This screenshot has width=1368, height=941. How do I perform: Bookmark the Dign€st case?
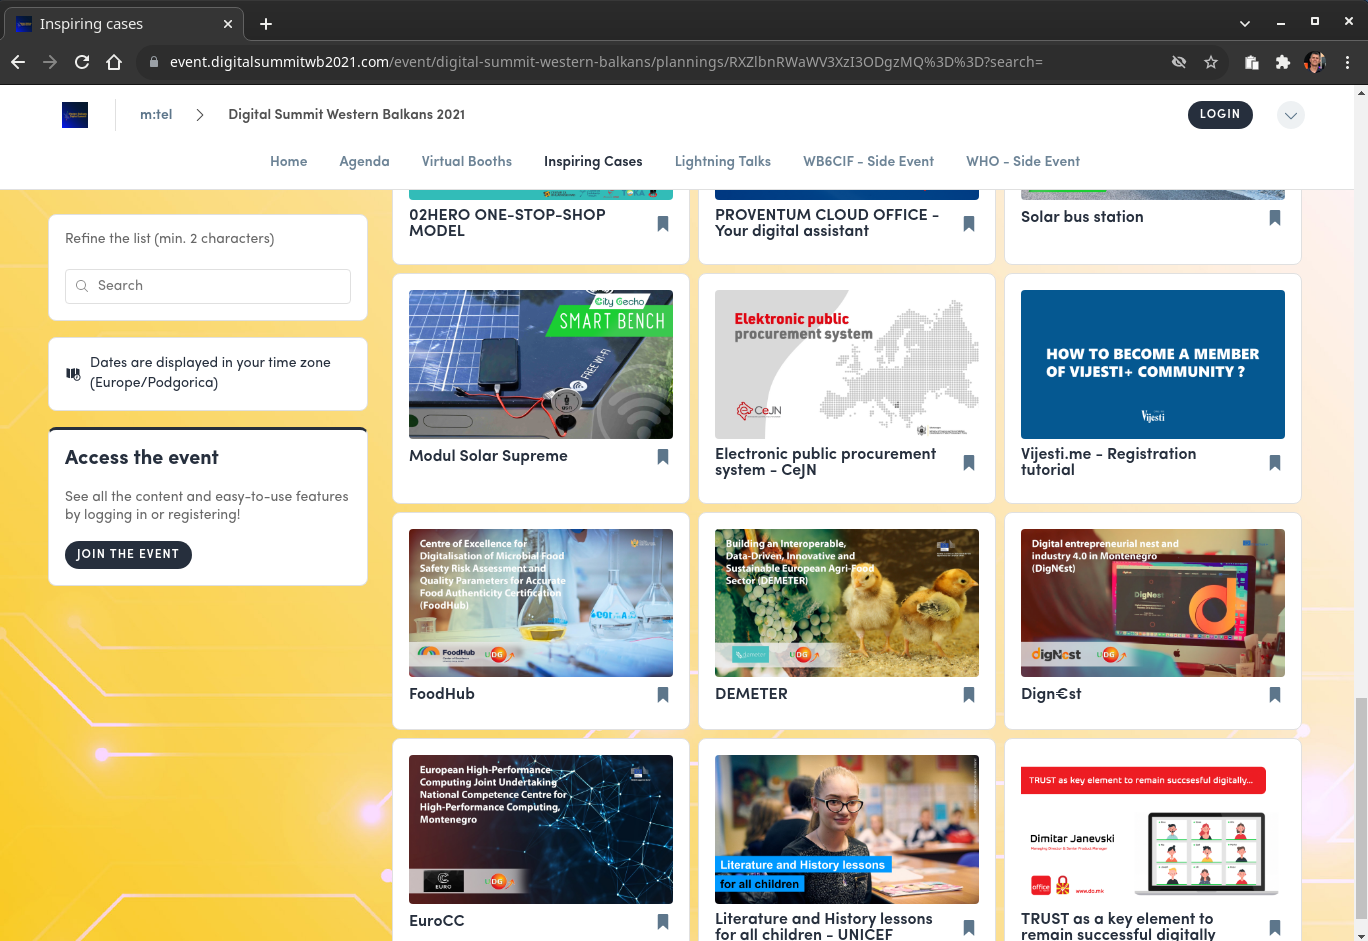click(x=1275, y=695)
